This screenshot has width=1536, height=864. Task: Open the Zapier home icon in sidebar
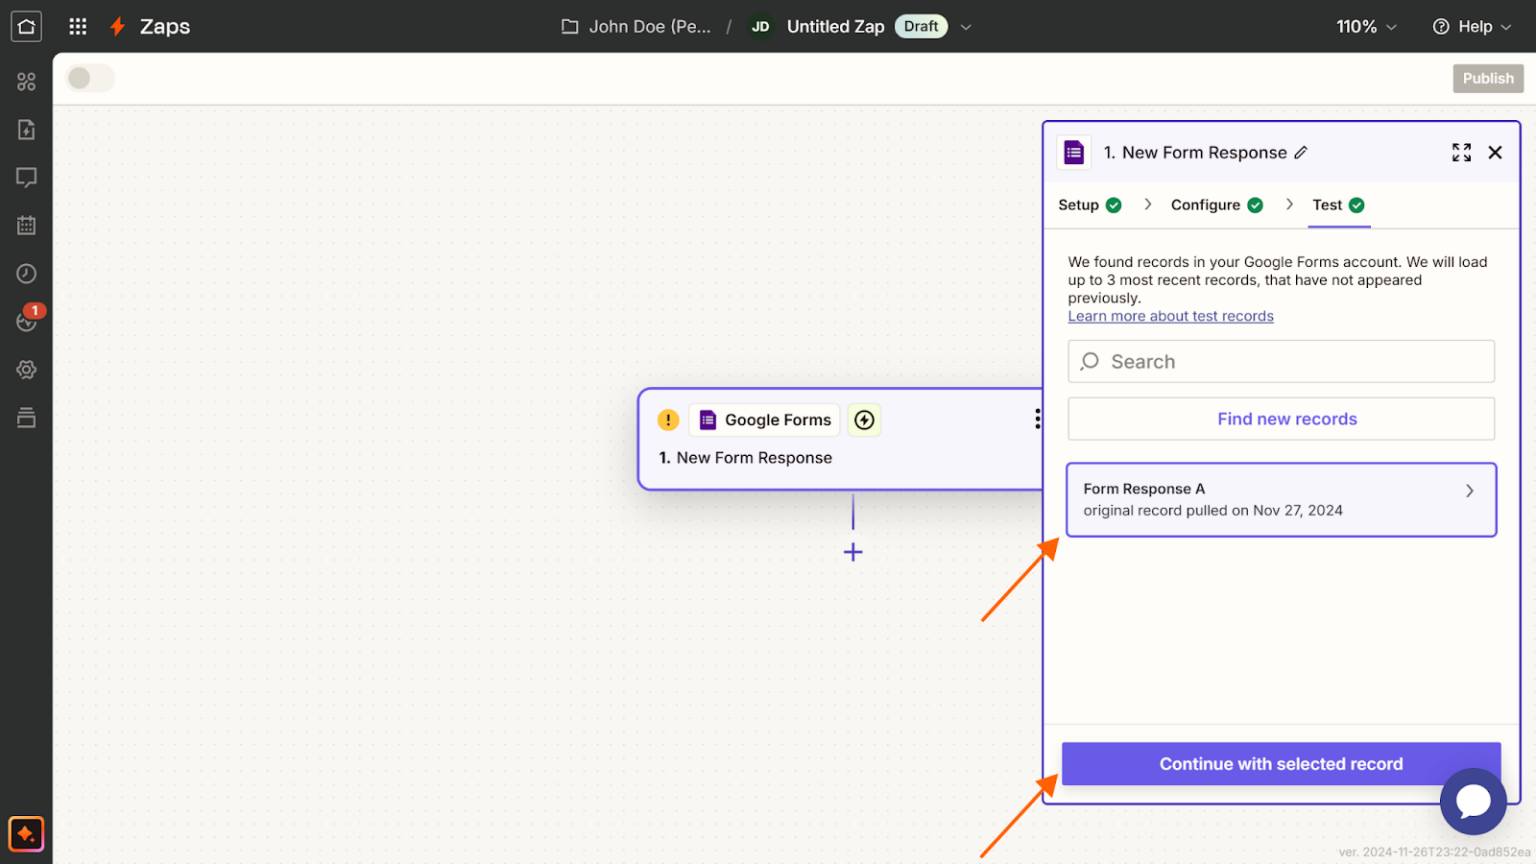tap(26, 26)
